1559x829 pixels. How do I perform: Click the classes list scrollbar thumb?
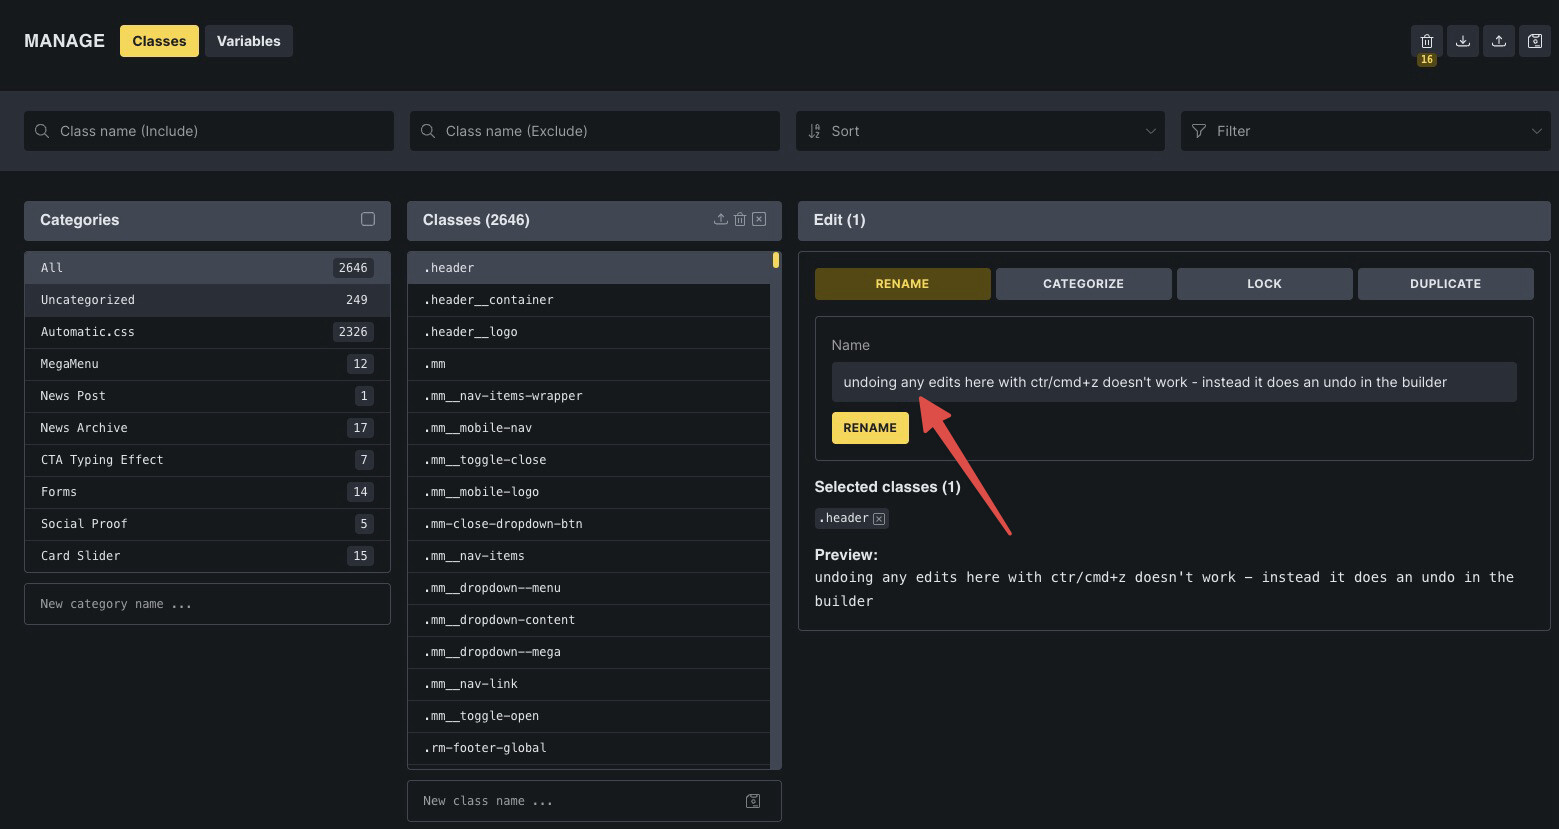pyautogui.click(x=776, y=261)
